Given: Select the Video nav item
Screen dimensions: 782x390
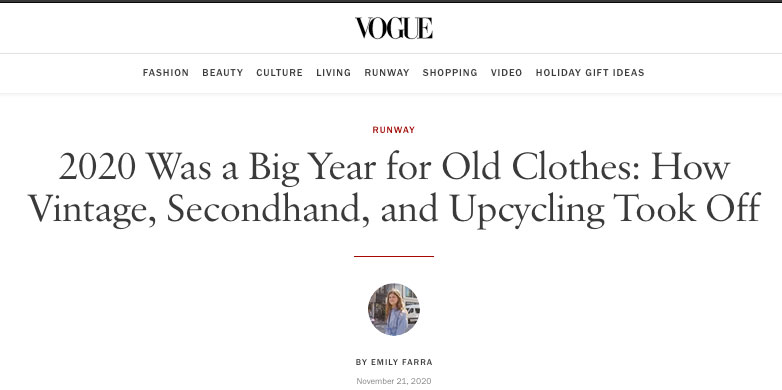Looking at the screenshot, I should coord(507,73).
